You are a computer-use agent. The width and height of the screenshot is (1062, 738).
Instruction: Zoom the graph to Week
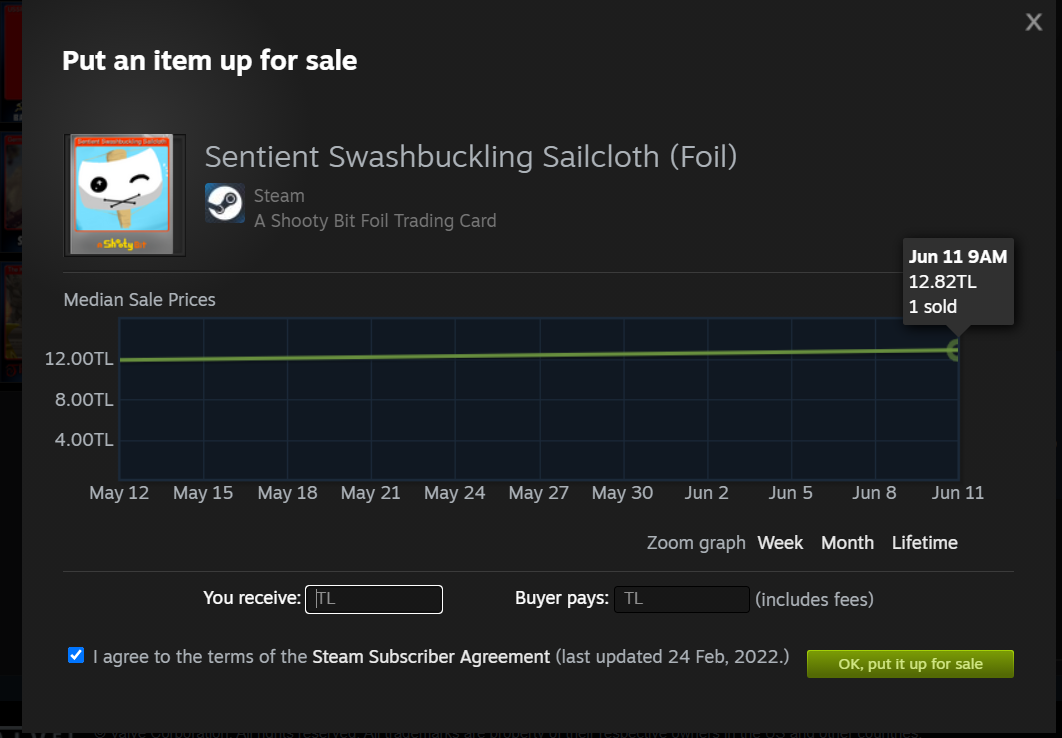coord(780,543)
